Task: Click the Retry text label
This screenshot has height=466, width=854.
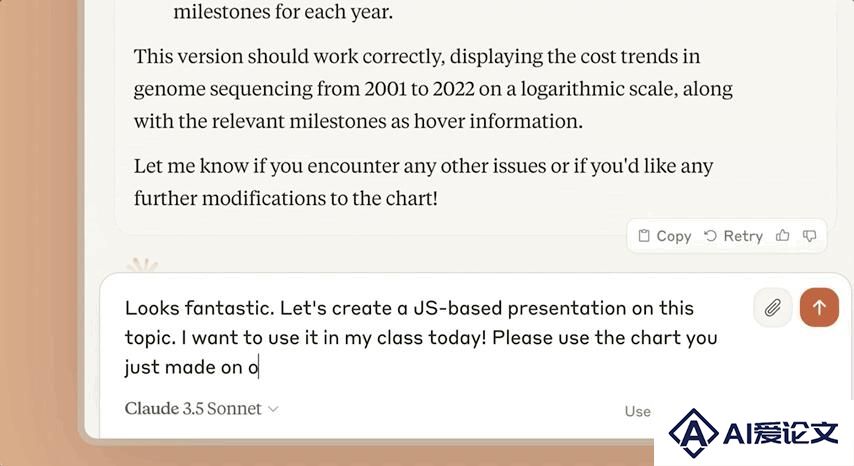Action: (743, 236)
